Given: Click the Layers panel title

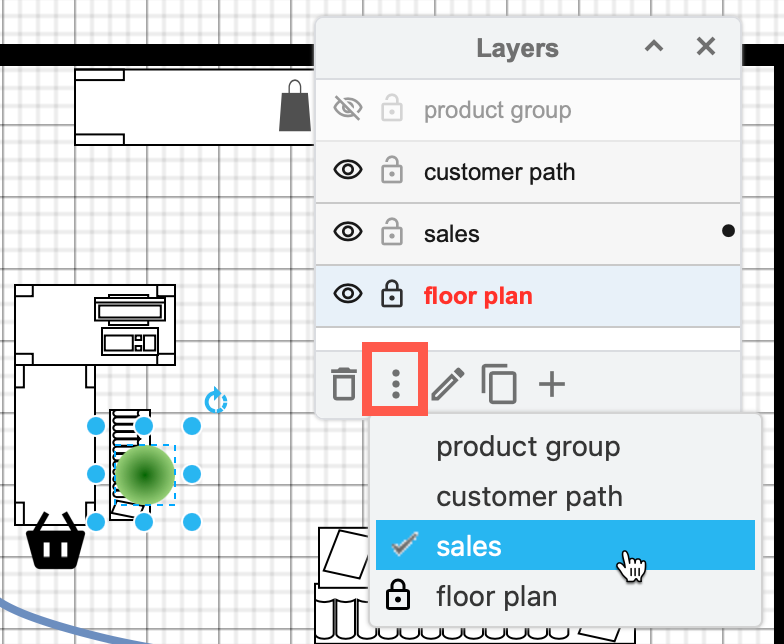Looking at the screenshot, I should click(518, 48).
